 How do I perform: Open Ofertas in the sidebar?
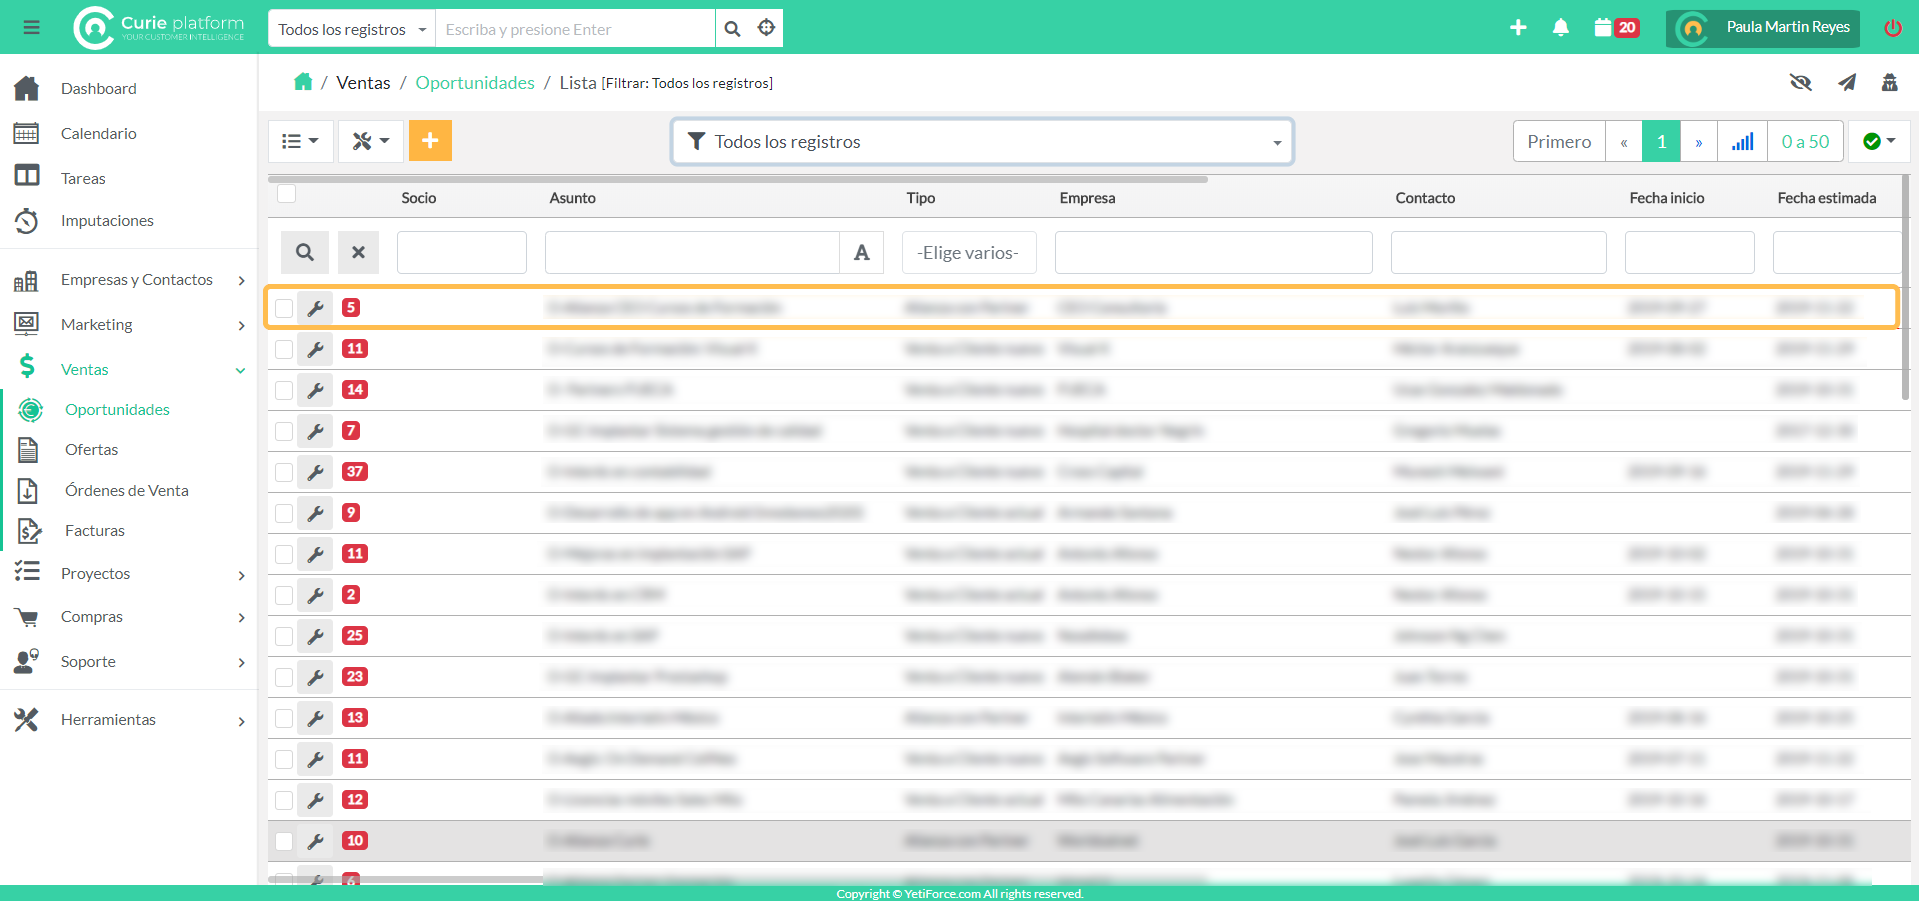(91, 450)
